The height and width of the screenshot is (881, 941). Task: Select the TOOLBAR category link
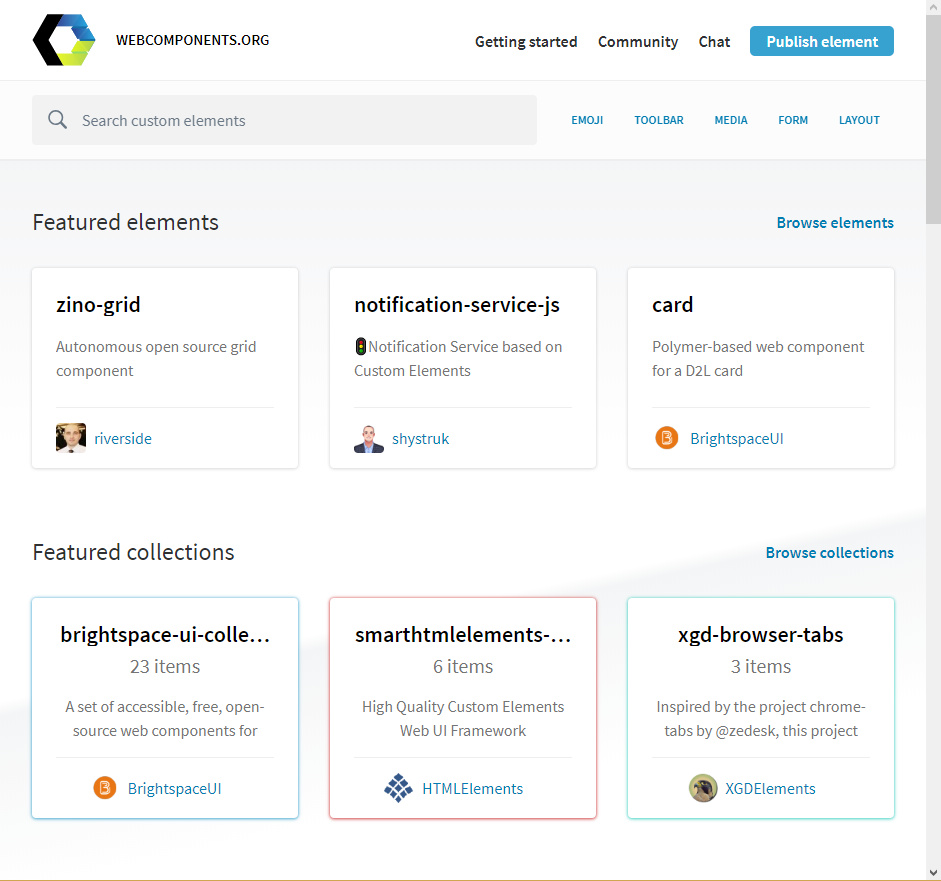pos(659,120)
